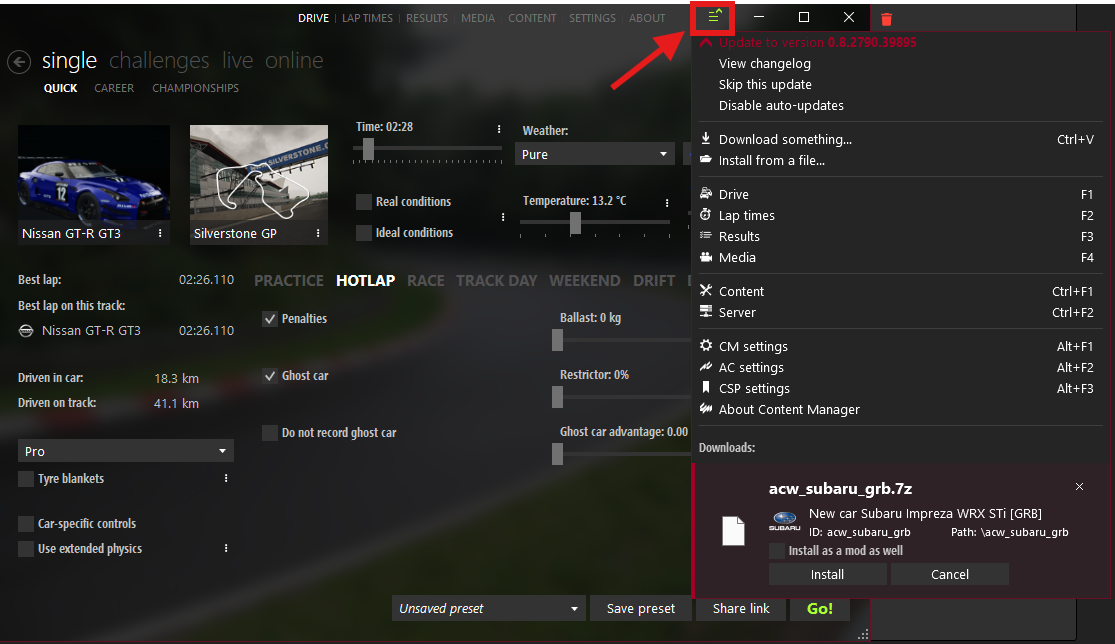The height and width of the screenshot is (644, 1115).
Task: Click the Temperature slider handle
Action: click(575, 223)
